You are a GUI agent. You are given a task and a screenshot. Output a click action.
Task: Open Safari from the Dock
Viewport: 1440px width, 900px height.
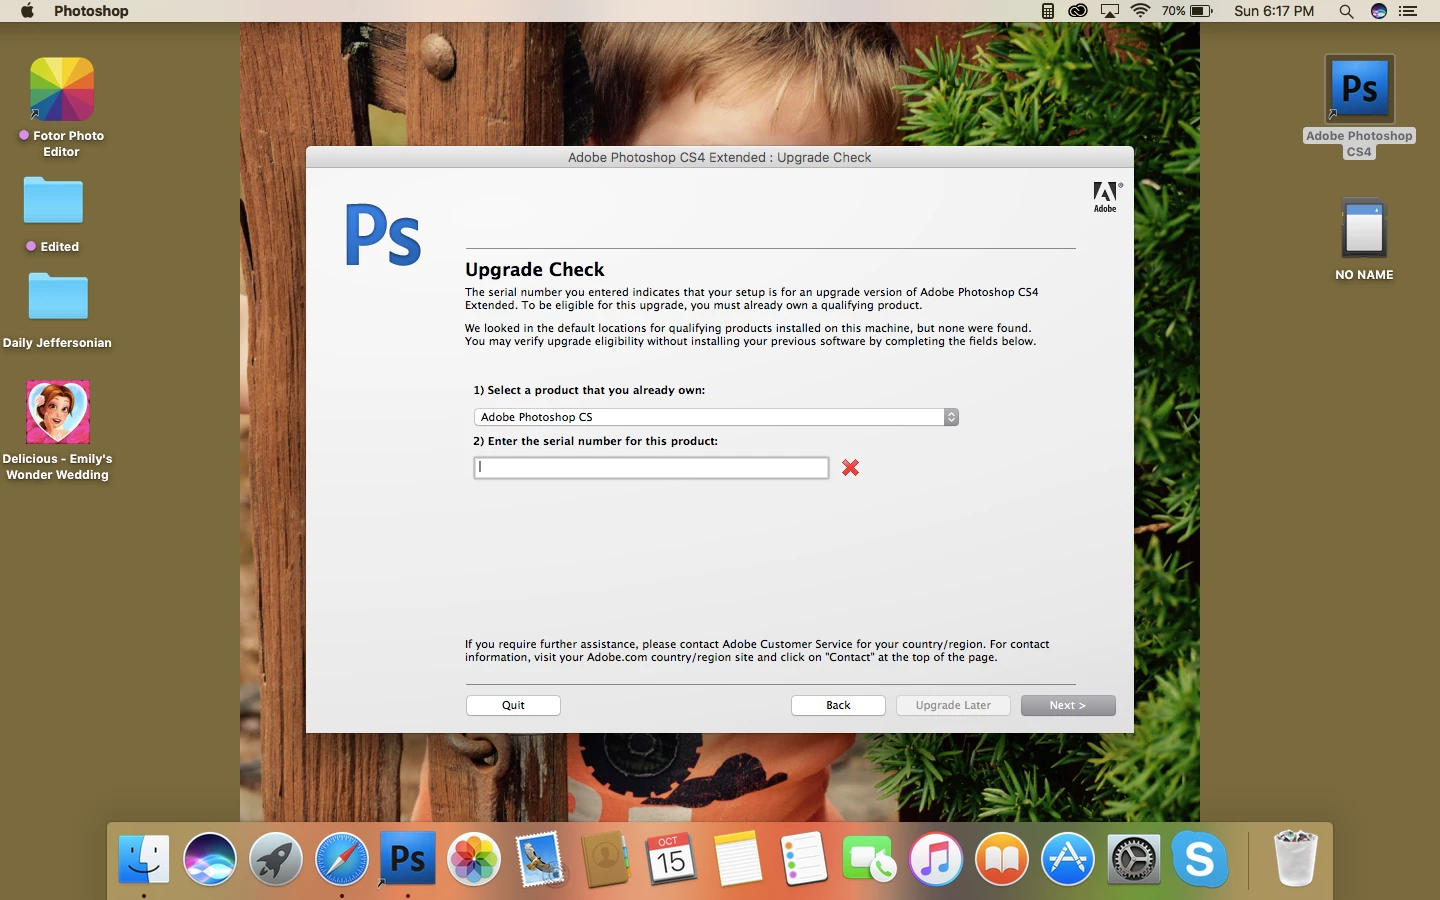(x=342, y=859)
